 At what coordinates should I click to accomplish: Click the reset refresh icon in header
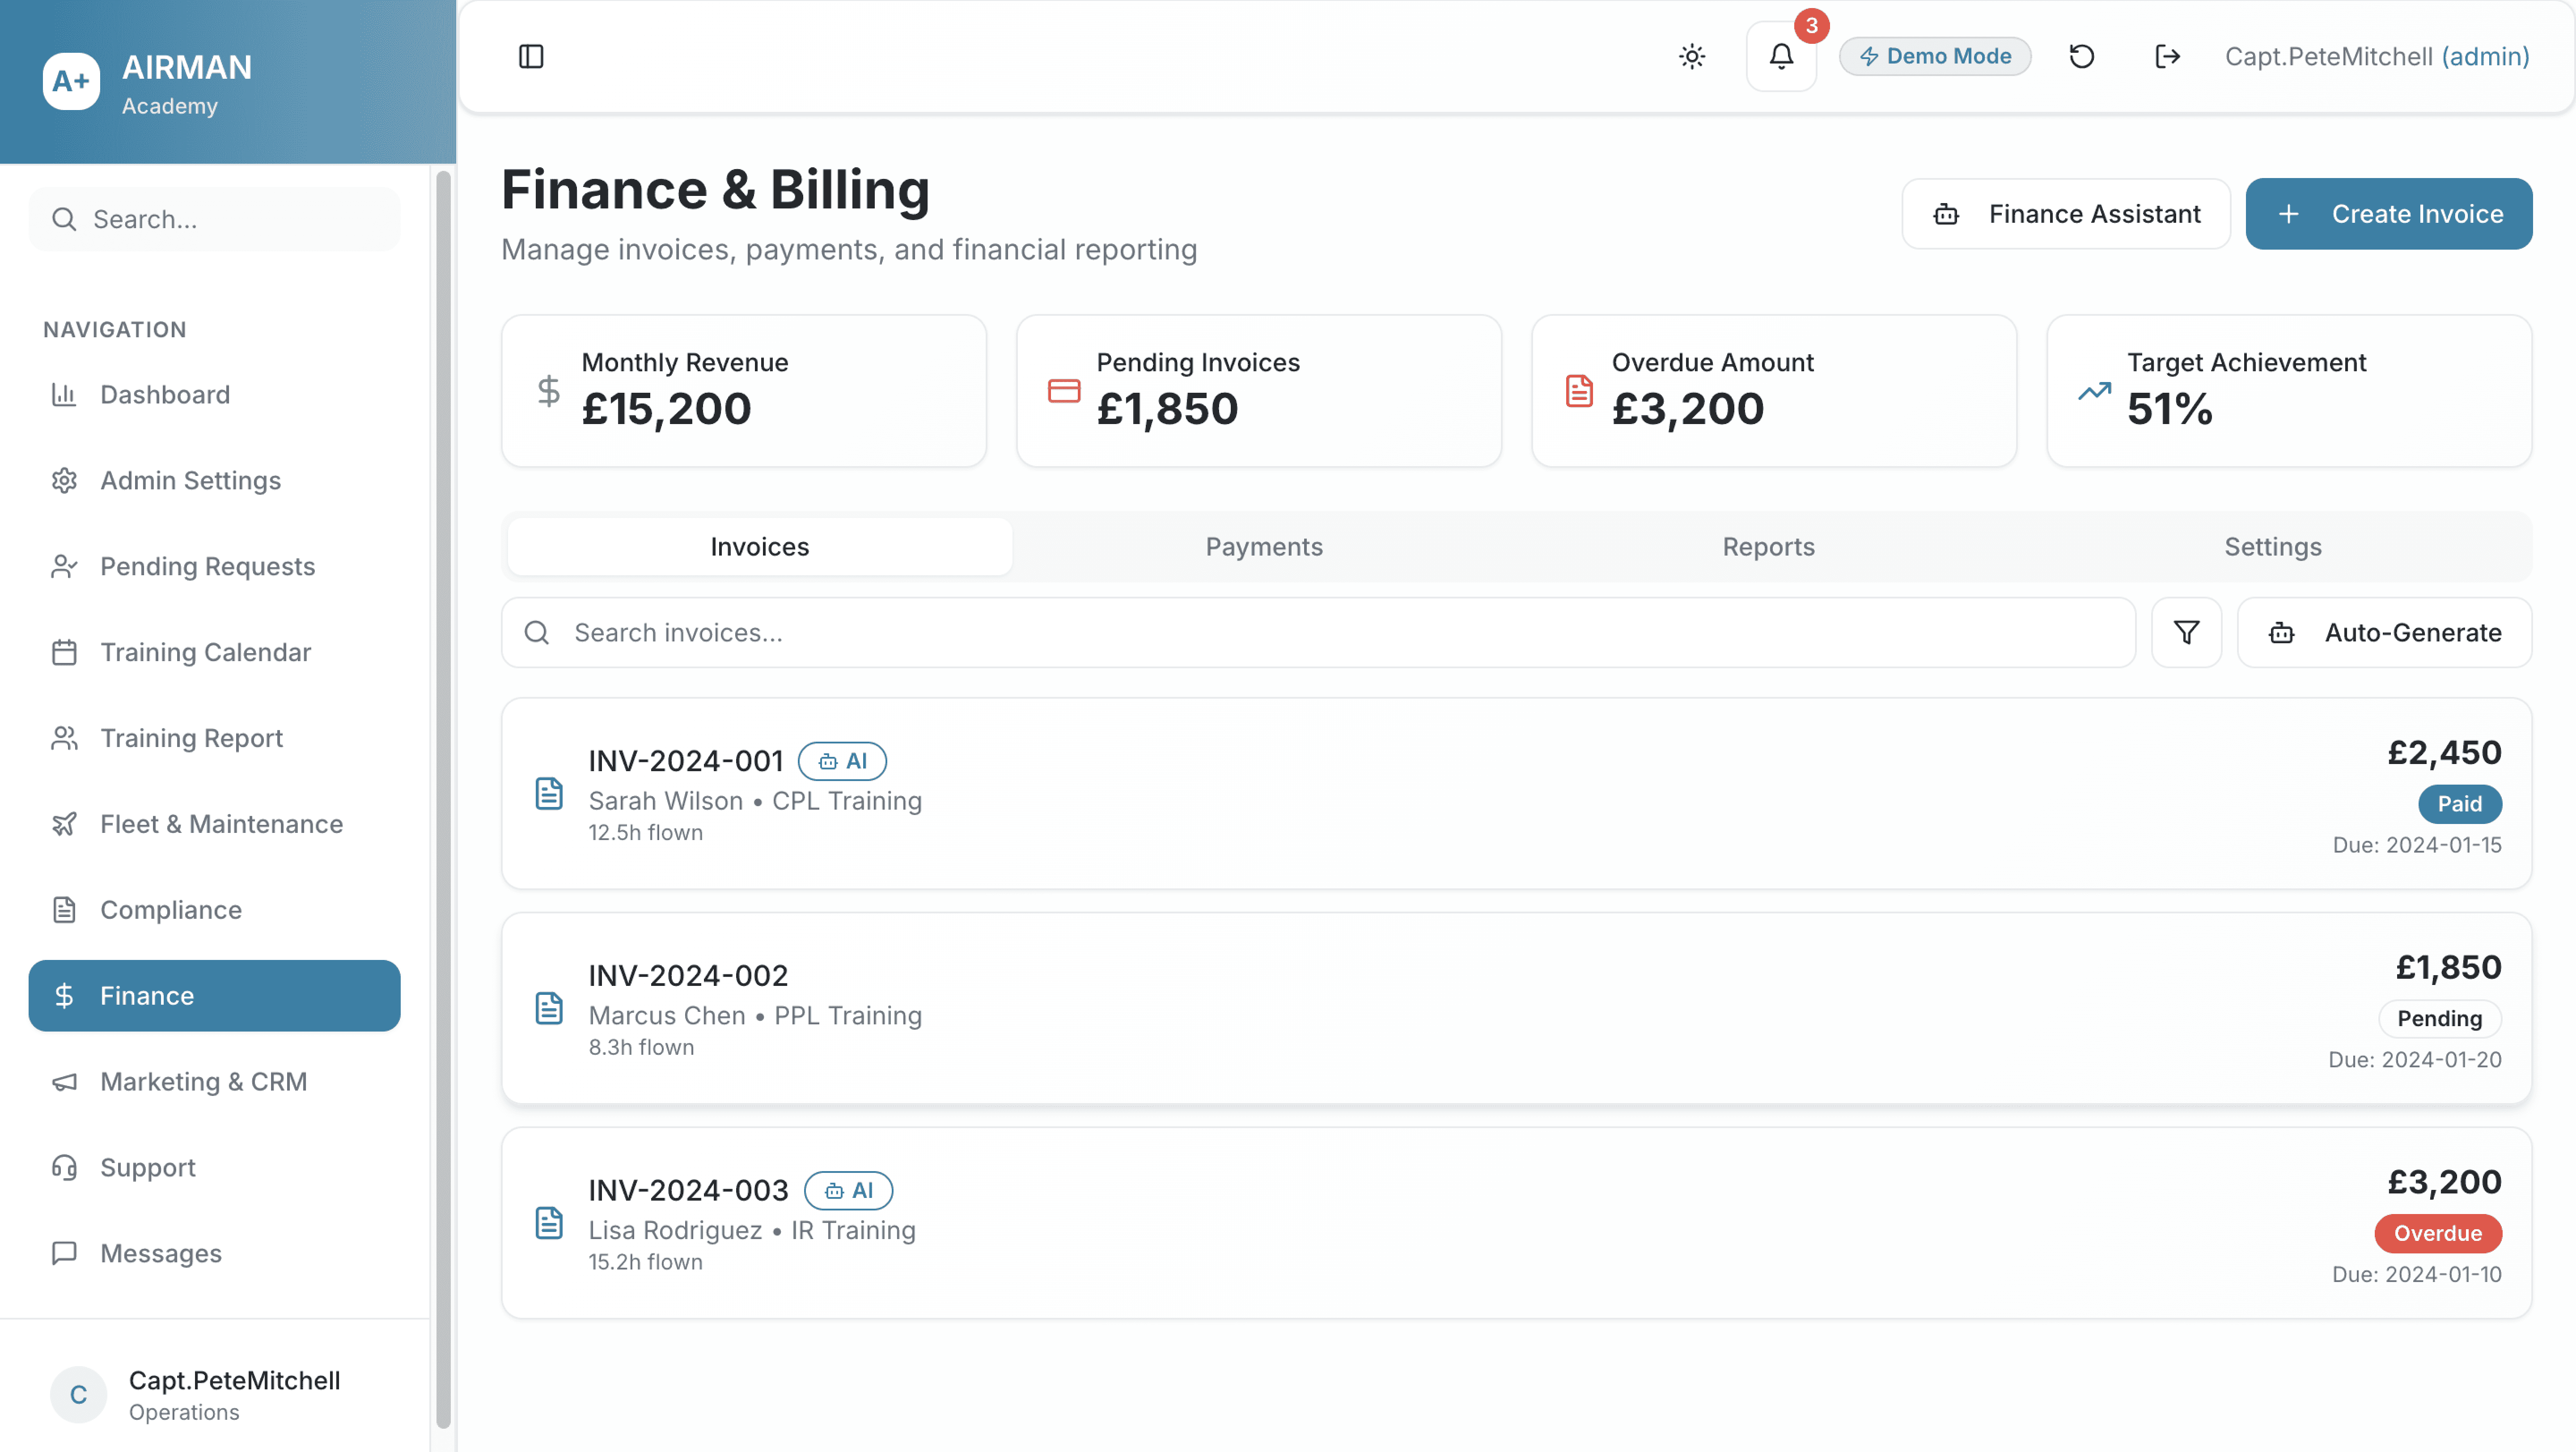(x=2082, y=57)
